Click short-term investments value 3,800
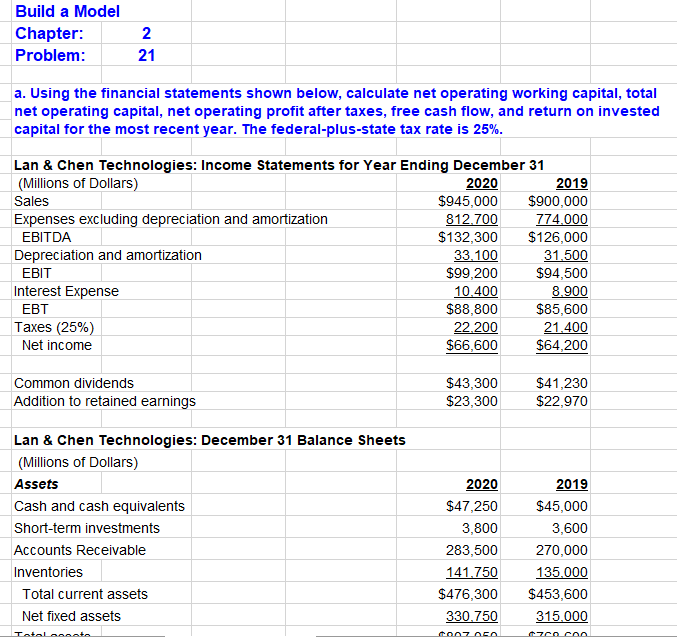Viewport: 677px width, 637px height. pos(480,528)
